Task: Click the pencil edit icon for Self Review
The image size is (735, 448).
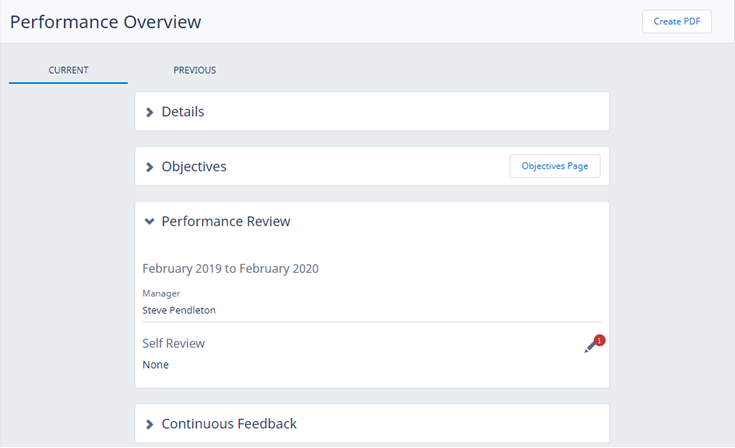Action: pos(591,347)
